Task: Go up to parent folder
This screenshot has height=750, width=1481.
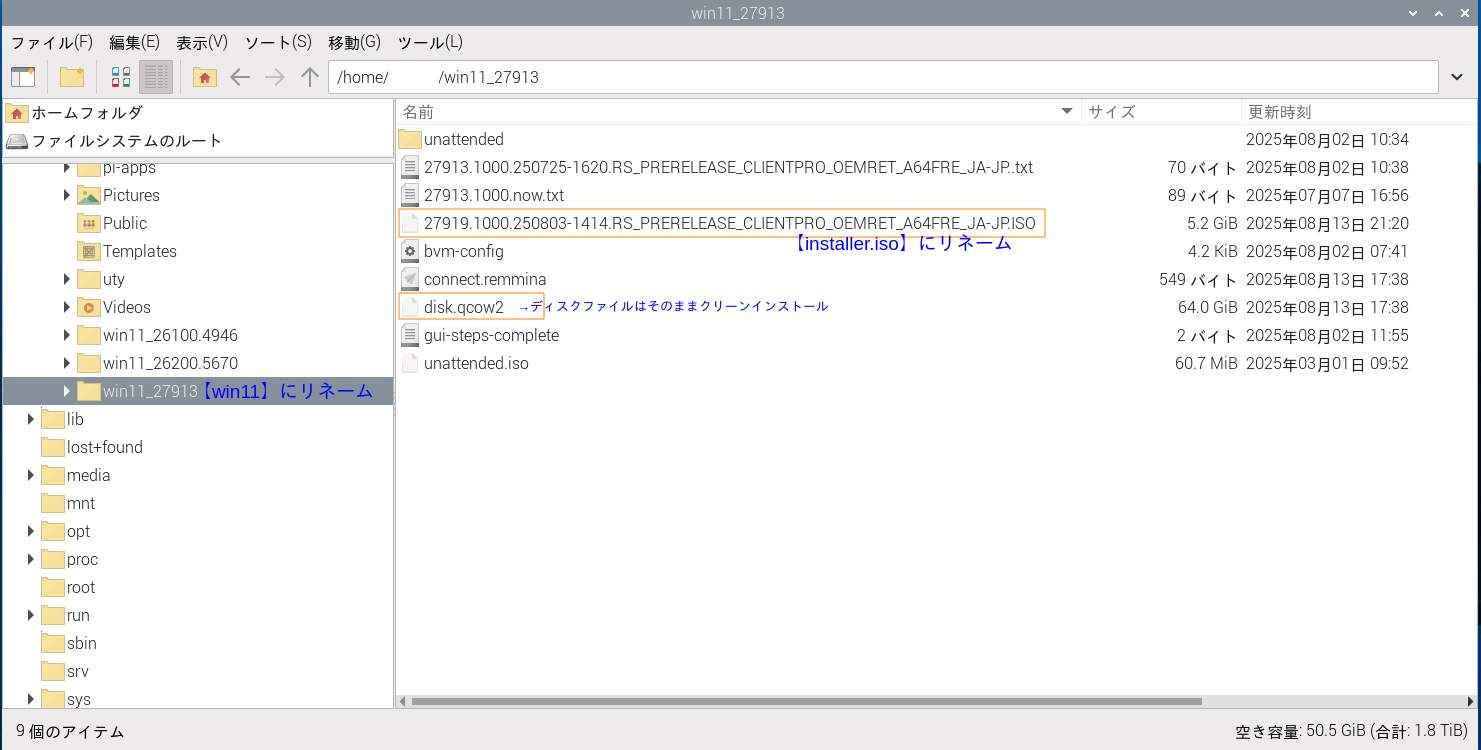Action: coord(310,77)
